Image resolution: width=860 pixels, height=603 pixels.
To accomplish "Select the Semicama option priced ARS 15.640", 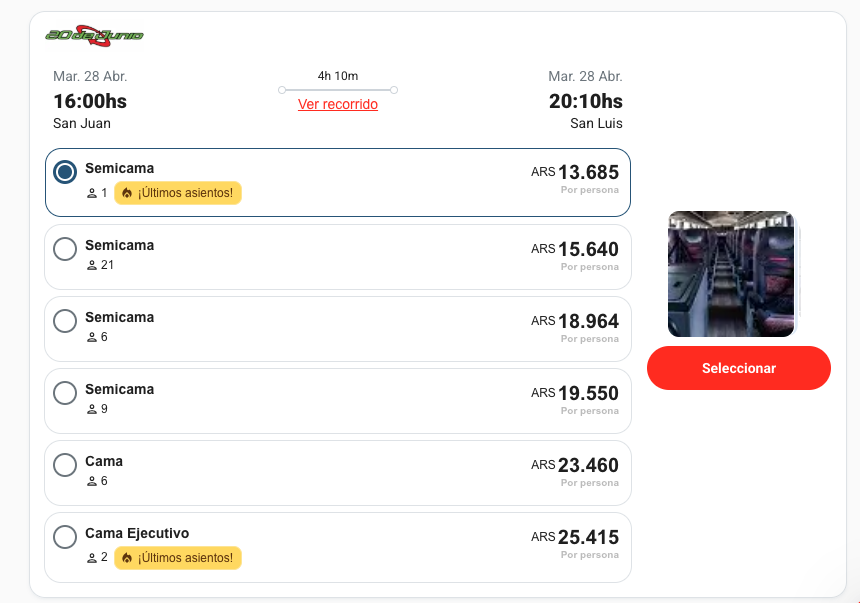I will pos(65,249).
